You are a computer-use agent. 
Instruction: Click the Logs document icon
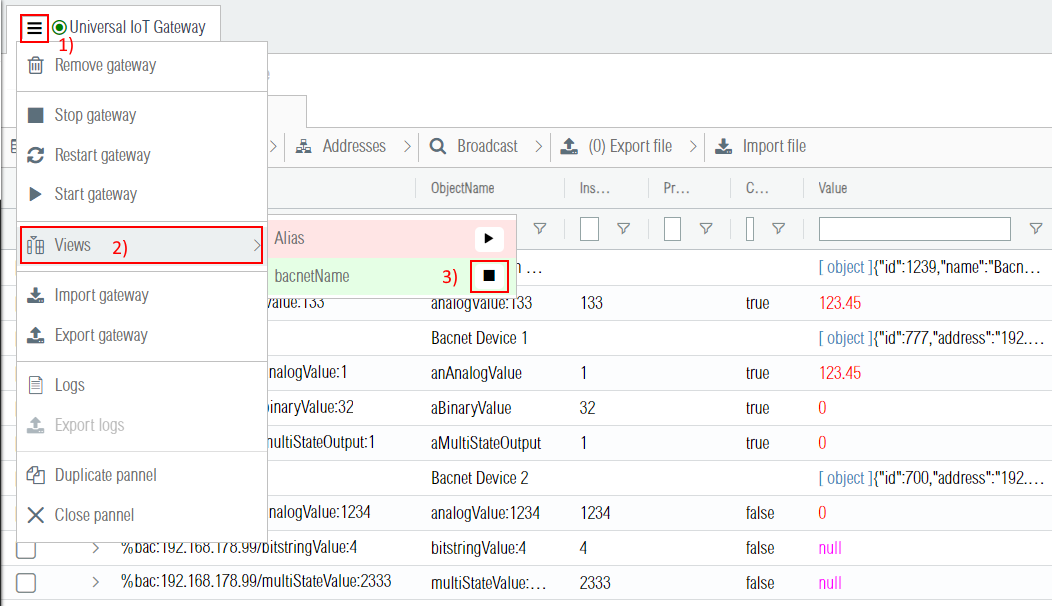[x=36, y=386]
